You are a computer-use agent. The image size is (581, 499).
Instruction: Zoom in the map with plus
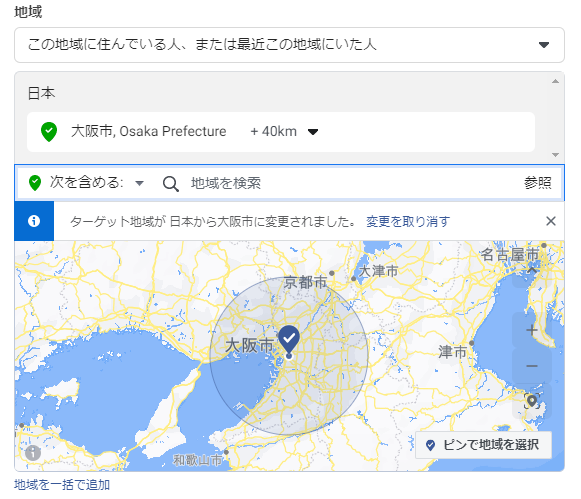pos(532,330)
